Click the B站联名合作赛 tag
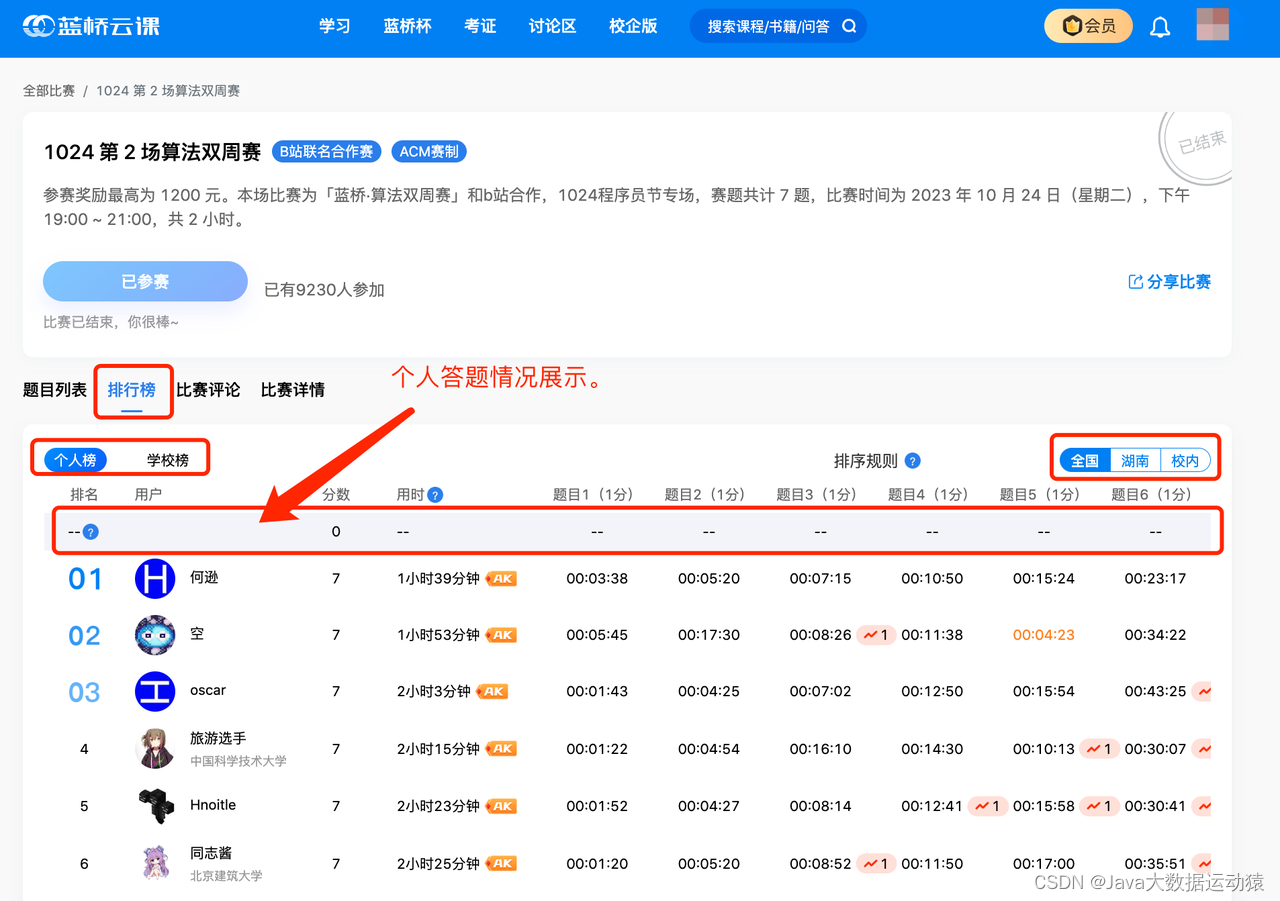The image size is (1280, 901). coord(326,152)
